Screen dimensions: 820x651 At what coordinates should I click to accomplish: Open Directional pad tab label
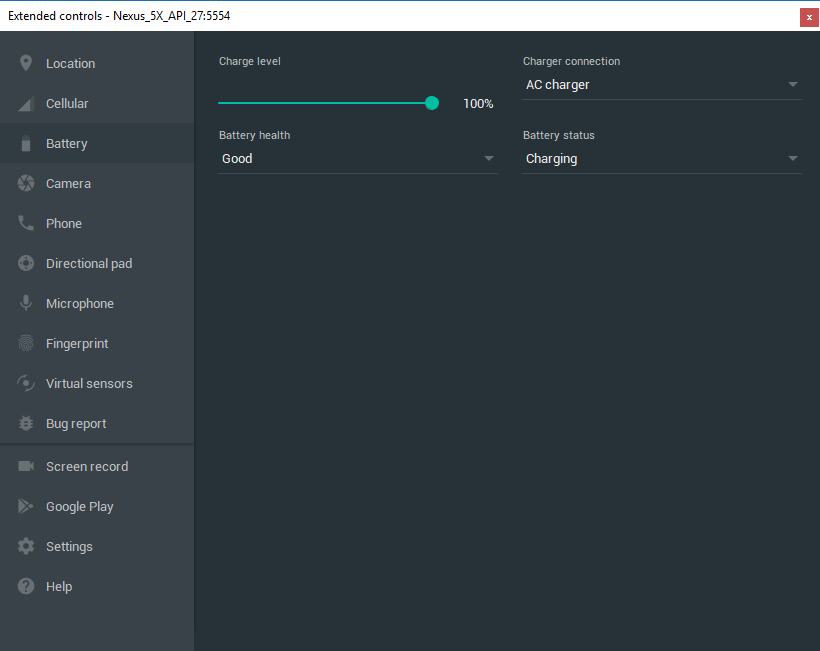(89, 264)
